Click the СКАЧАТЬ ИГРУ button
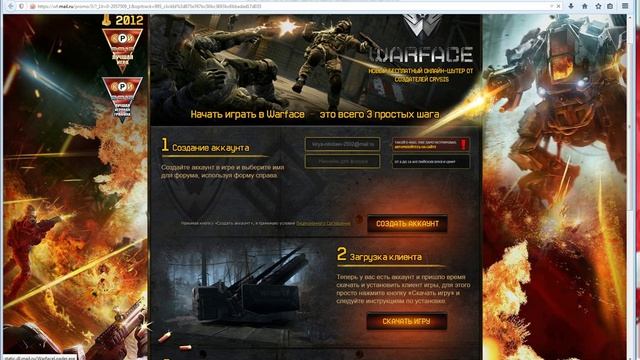640x360 pixels. tap(407, 322)
